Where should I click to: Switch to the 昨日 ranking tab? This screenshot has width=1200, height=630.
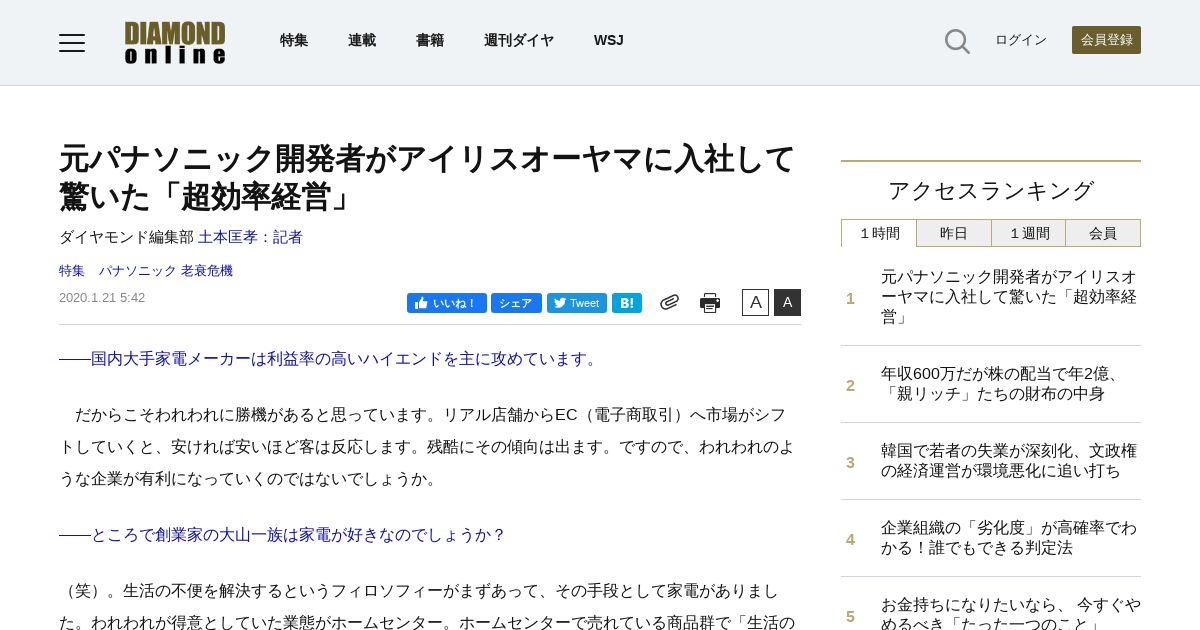pyautogui.click(x=954, y=233)
